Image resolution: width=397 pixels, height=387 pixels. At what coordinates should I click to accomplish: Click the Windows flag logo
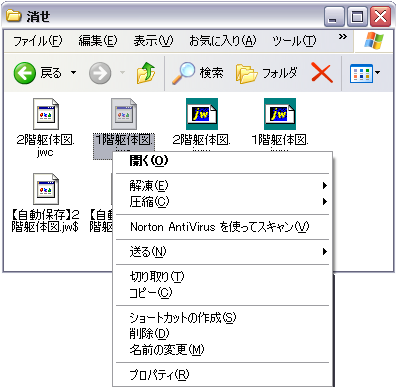374,41
